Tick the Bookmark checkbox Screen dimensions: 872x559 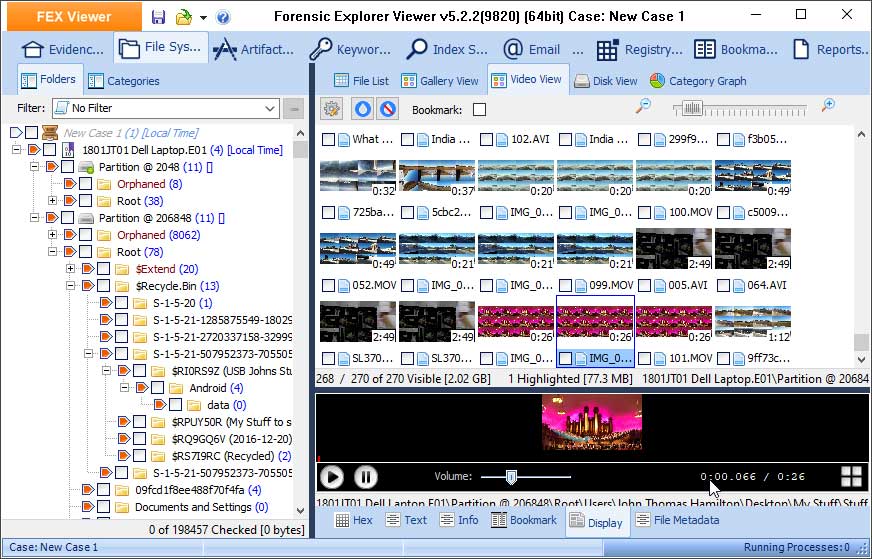click(480, 109)
